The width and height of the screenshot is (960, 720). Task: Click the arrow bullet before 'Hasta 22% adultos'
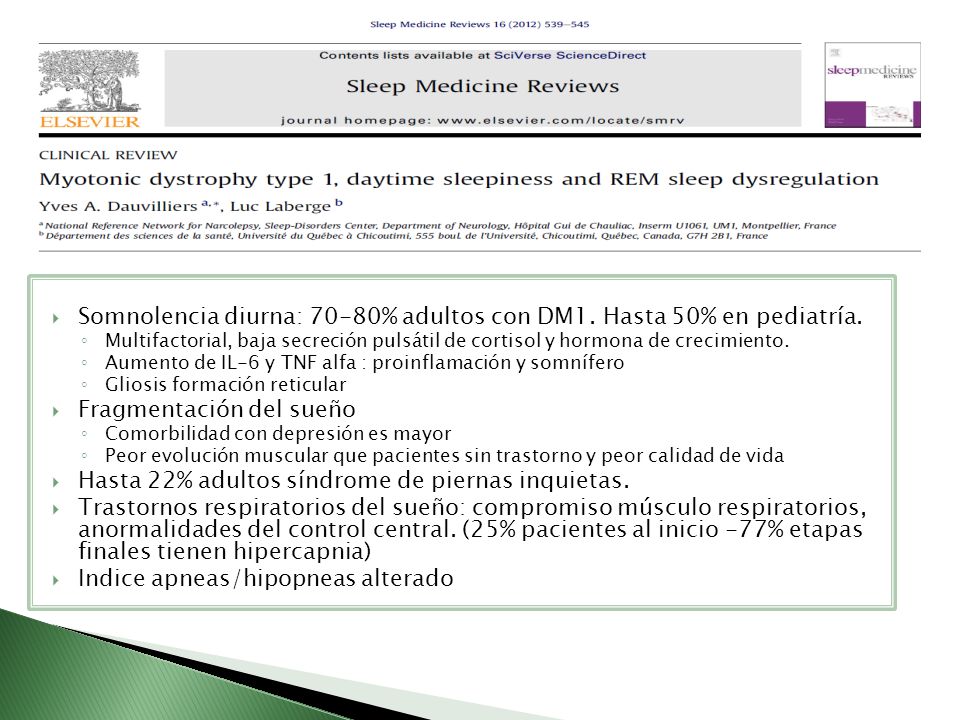56,482
